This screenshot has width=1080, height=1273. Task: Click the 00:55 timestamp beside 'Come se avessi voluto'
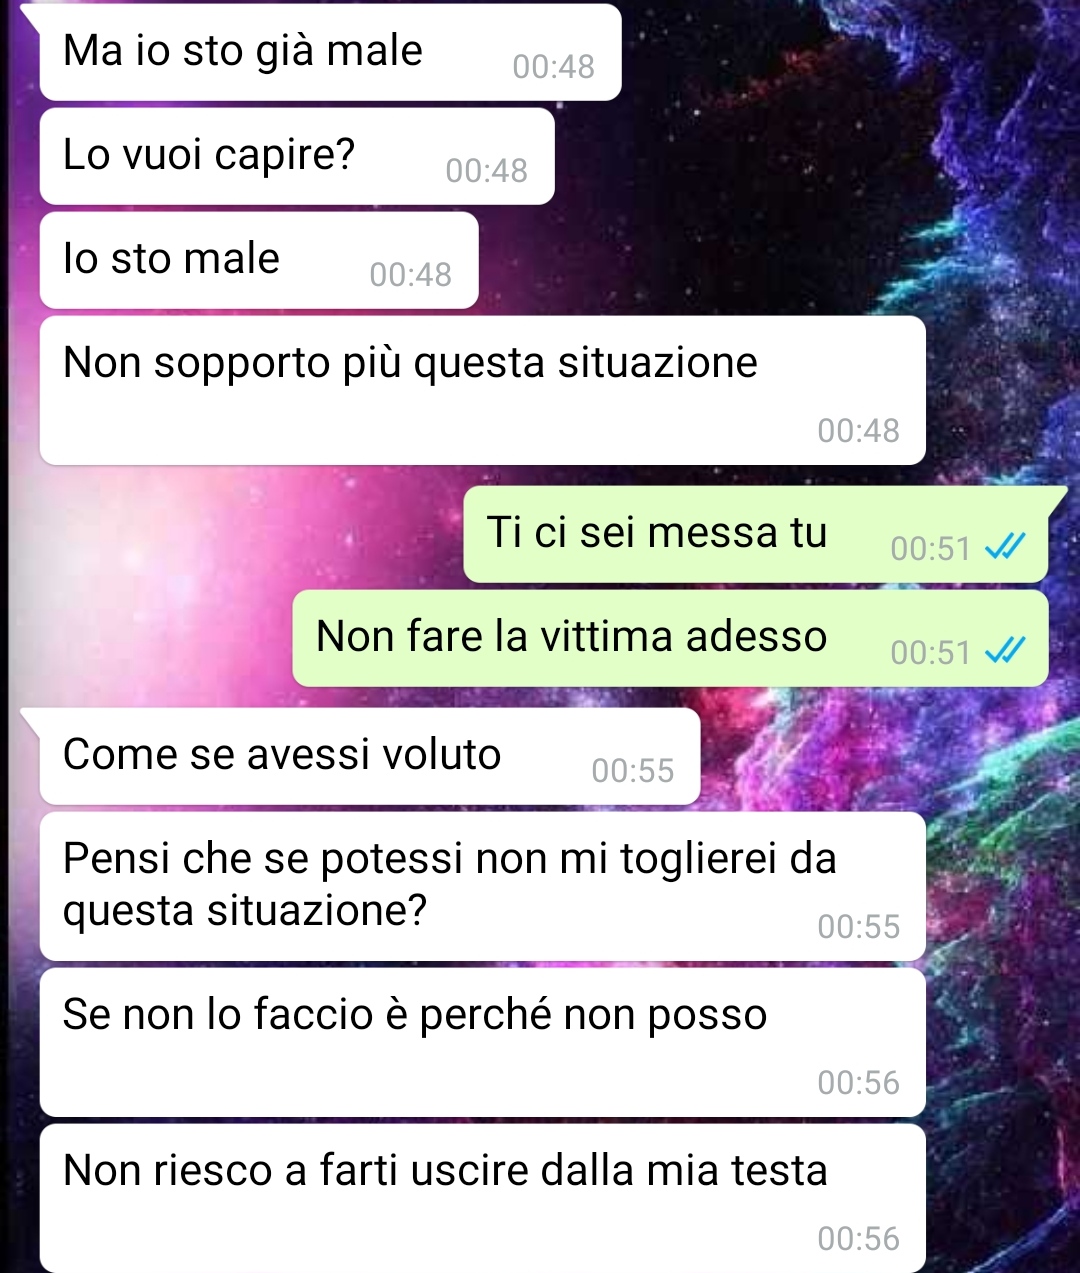tap(633, 771)
